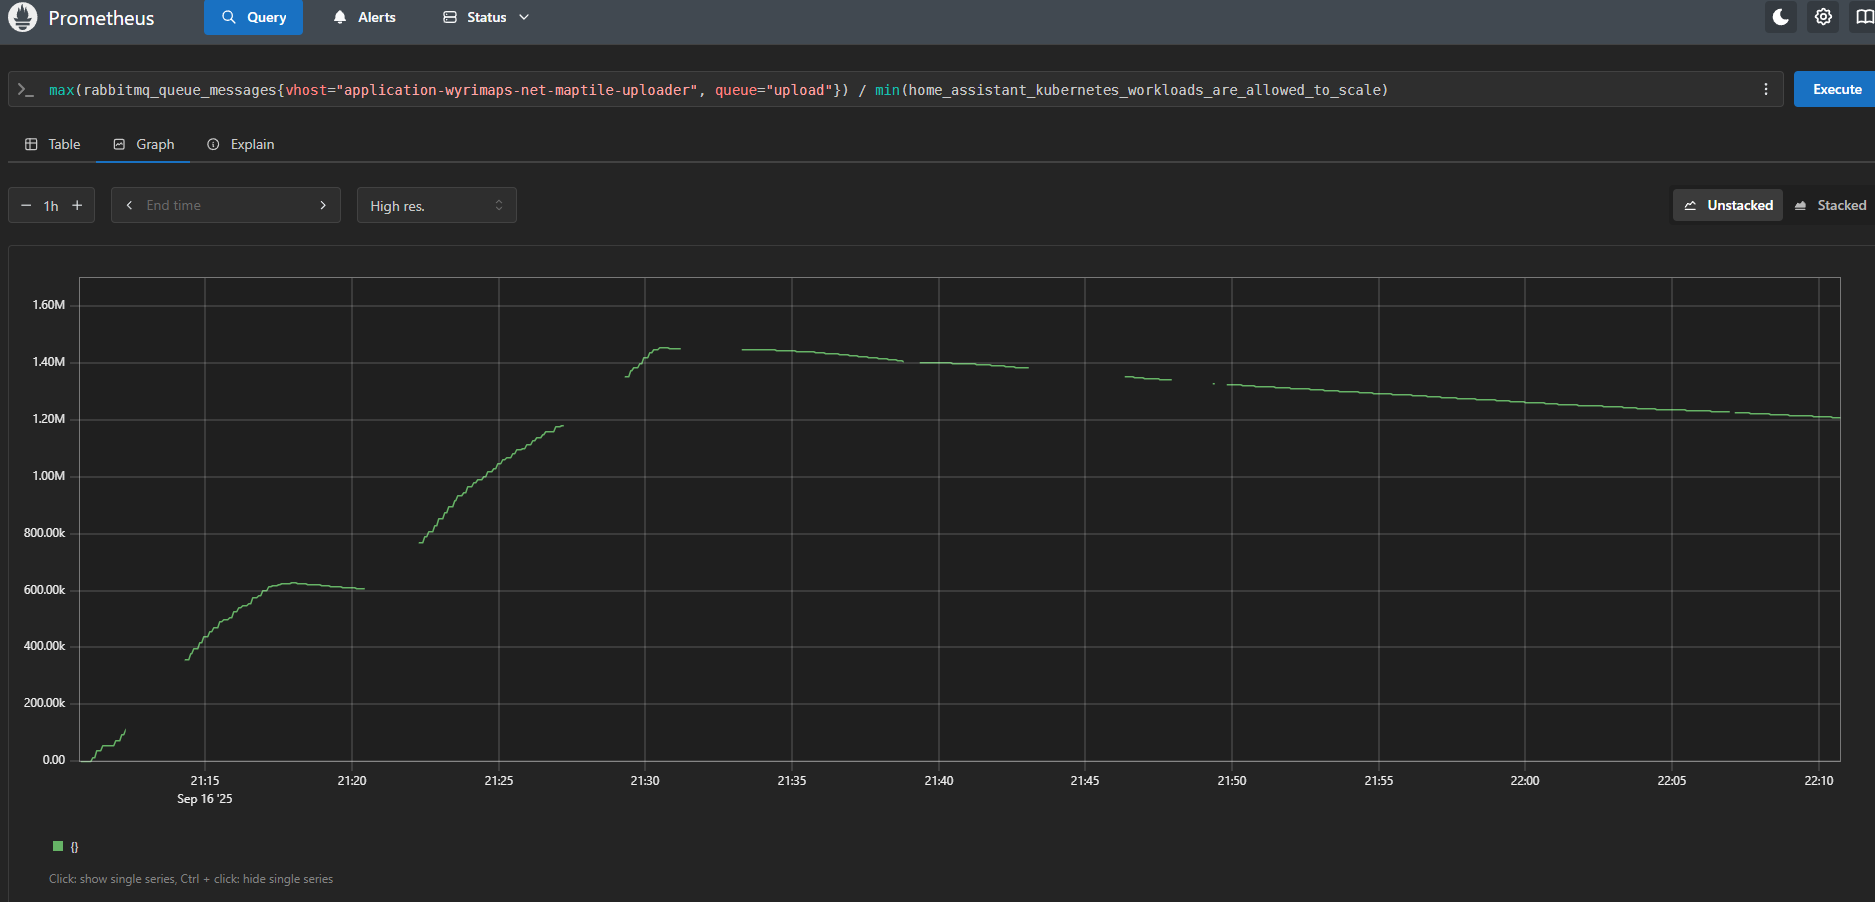The height and width of the screenshot is (902, 1875).
Task: Click the Prometheus flame logo
Action: [x=22, y=17]
